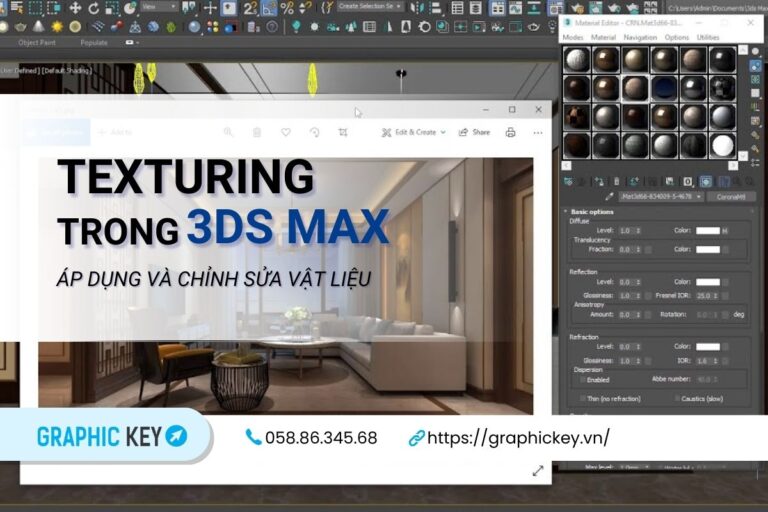The image size is (768, 512).
Task: Open the Material menu in Material Editor
Action: (603, 37)
